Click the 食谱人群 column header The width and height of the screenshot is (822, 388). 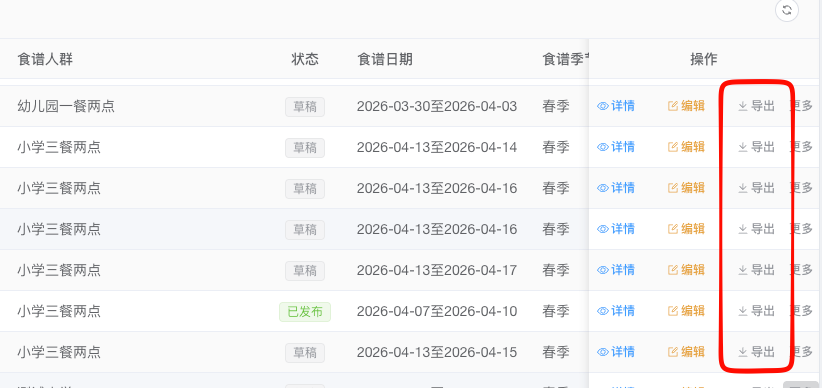coord(45,59)
